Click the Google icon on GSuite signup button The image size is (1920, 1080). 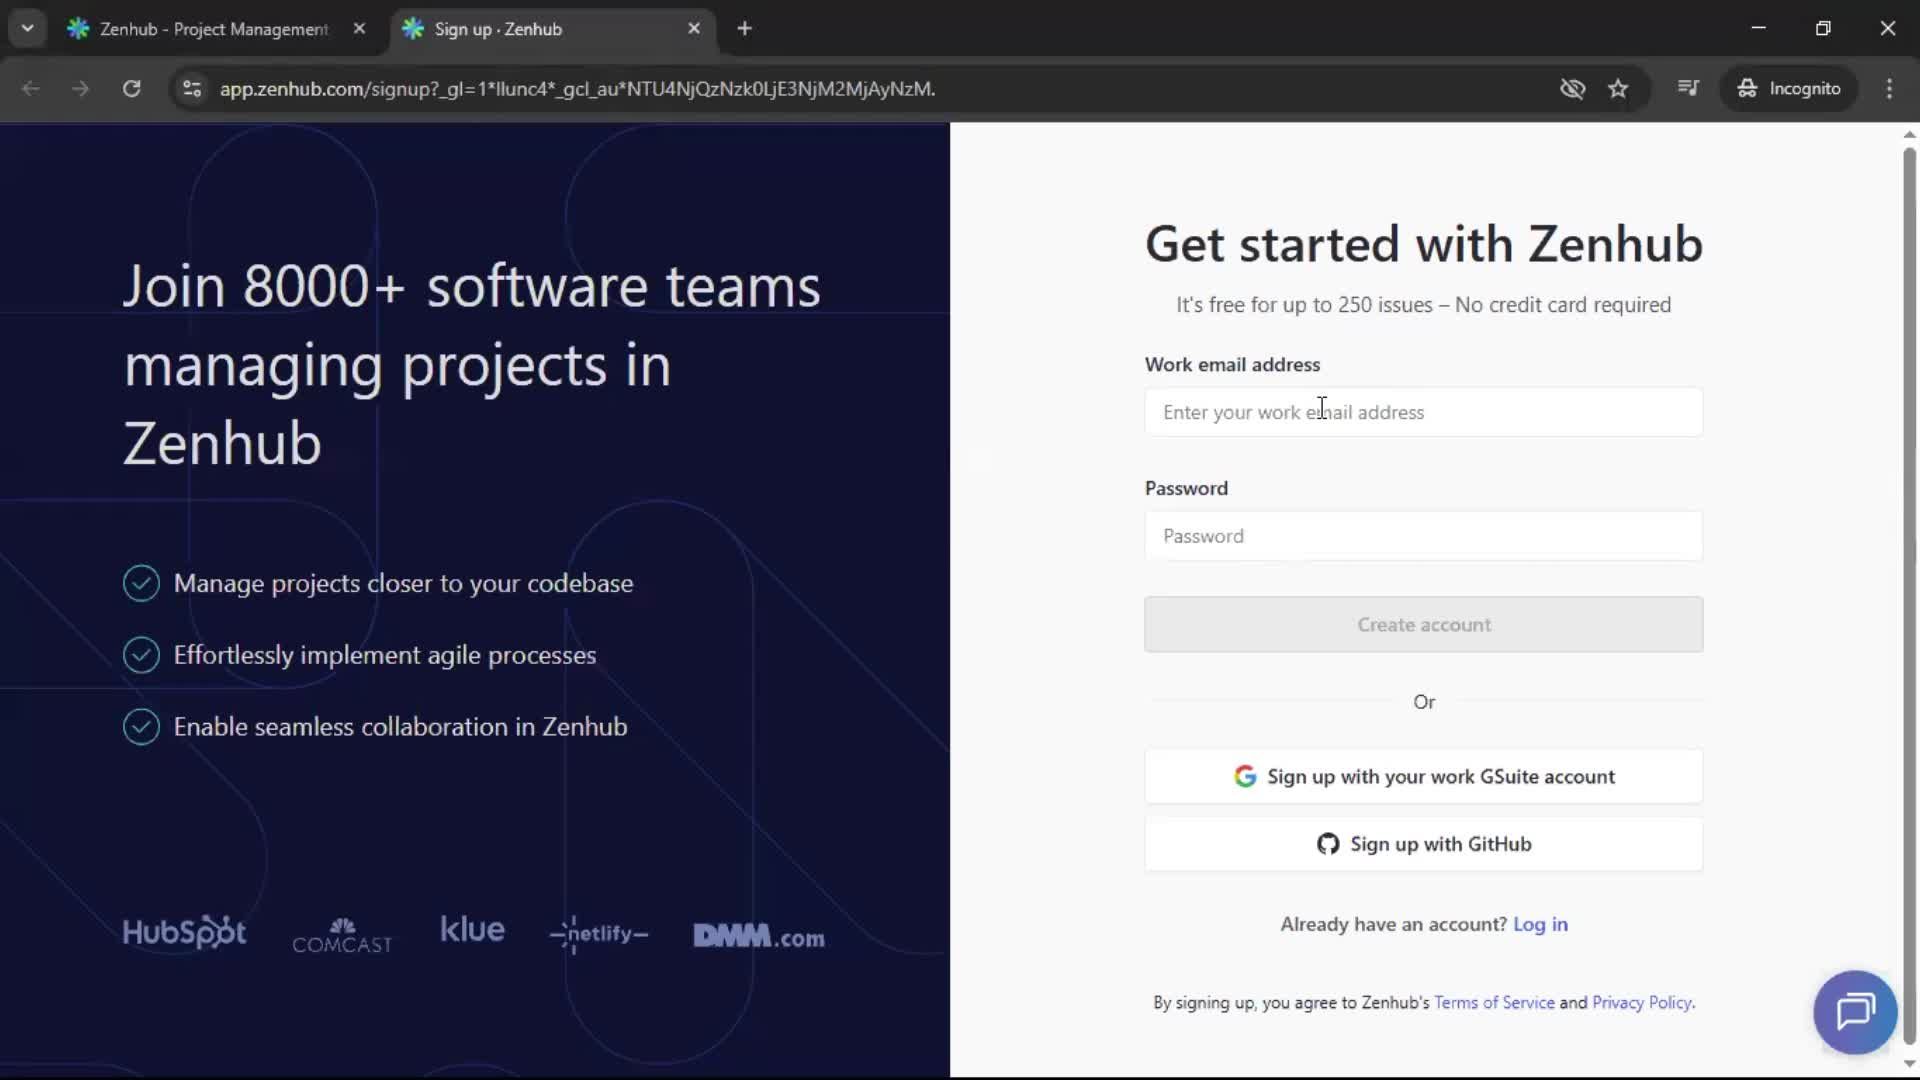coord(1243,776)
